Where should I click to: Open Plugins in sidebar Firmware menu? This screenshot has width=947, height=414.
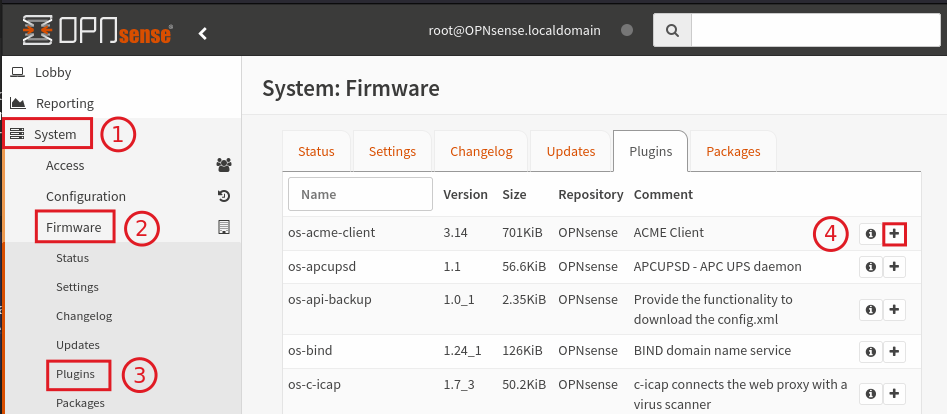[75, 374]
